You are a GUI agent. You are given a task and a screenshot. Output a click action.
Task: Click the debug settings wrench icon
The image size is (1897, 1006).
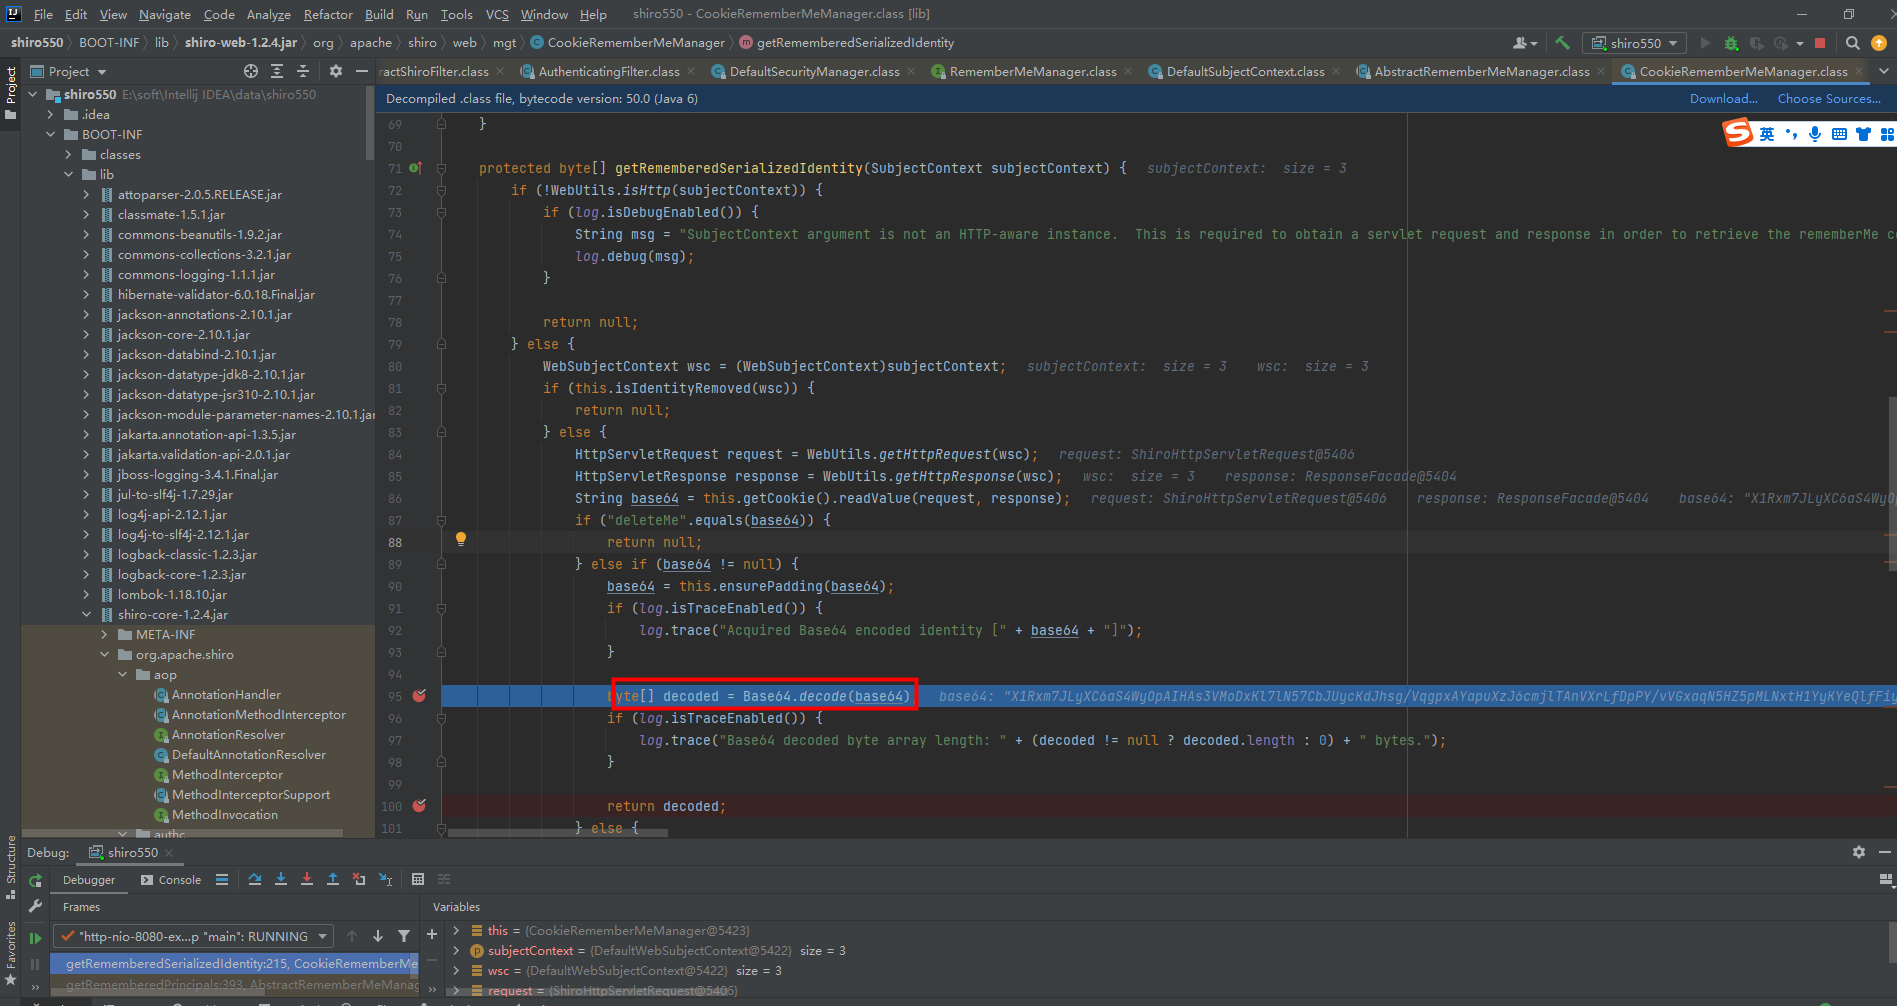pos(35,906)
